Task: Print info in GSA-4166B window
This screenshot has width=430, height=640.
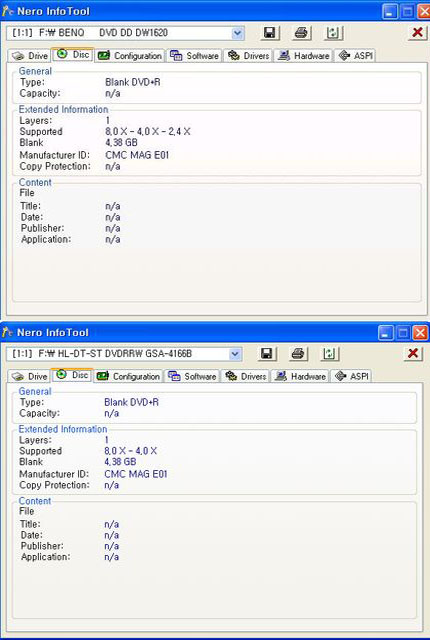Action: pyautogui.click(x=299, y=353)
